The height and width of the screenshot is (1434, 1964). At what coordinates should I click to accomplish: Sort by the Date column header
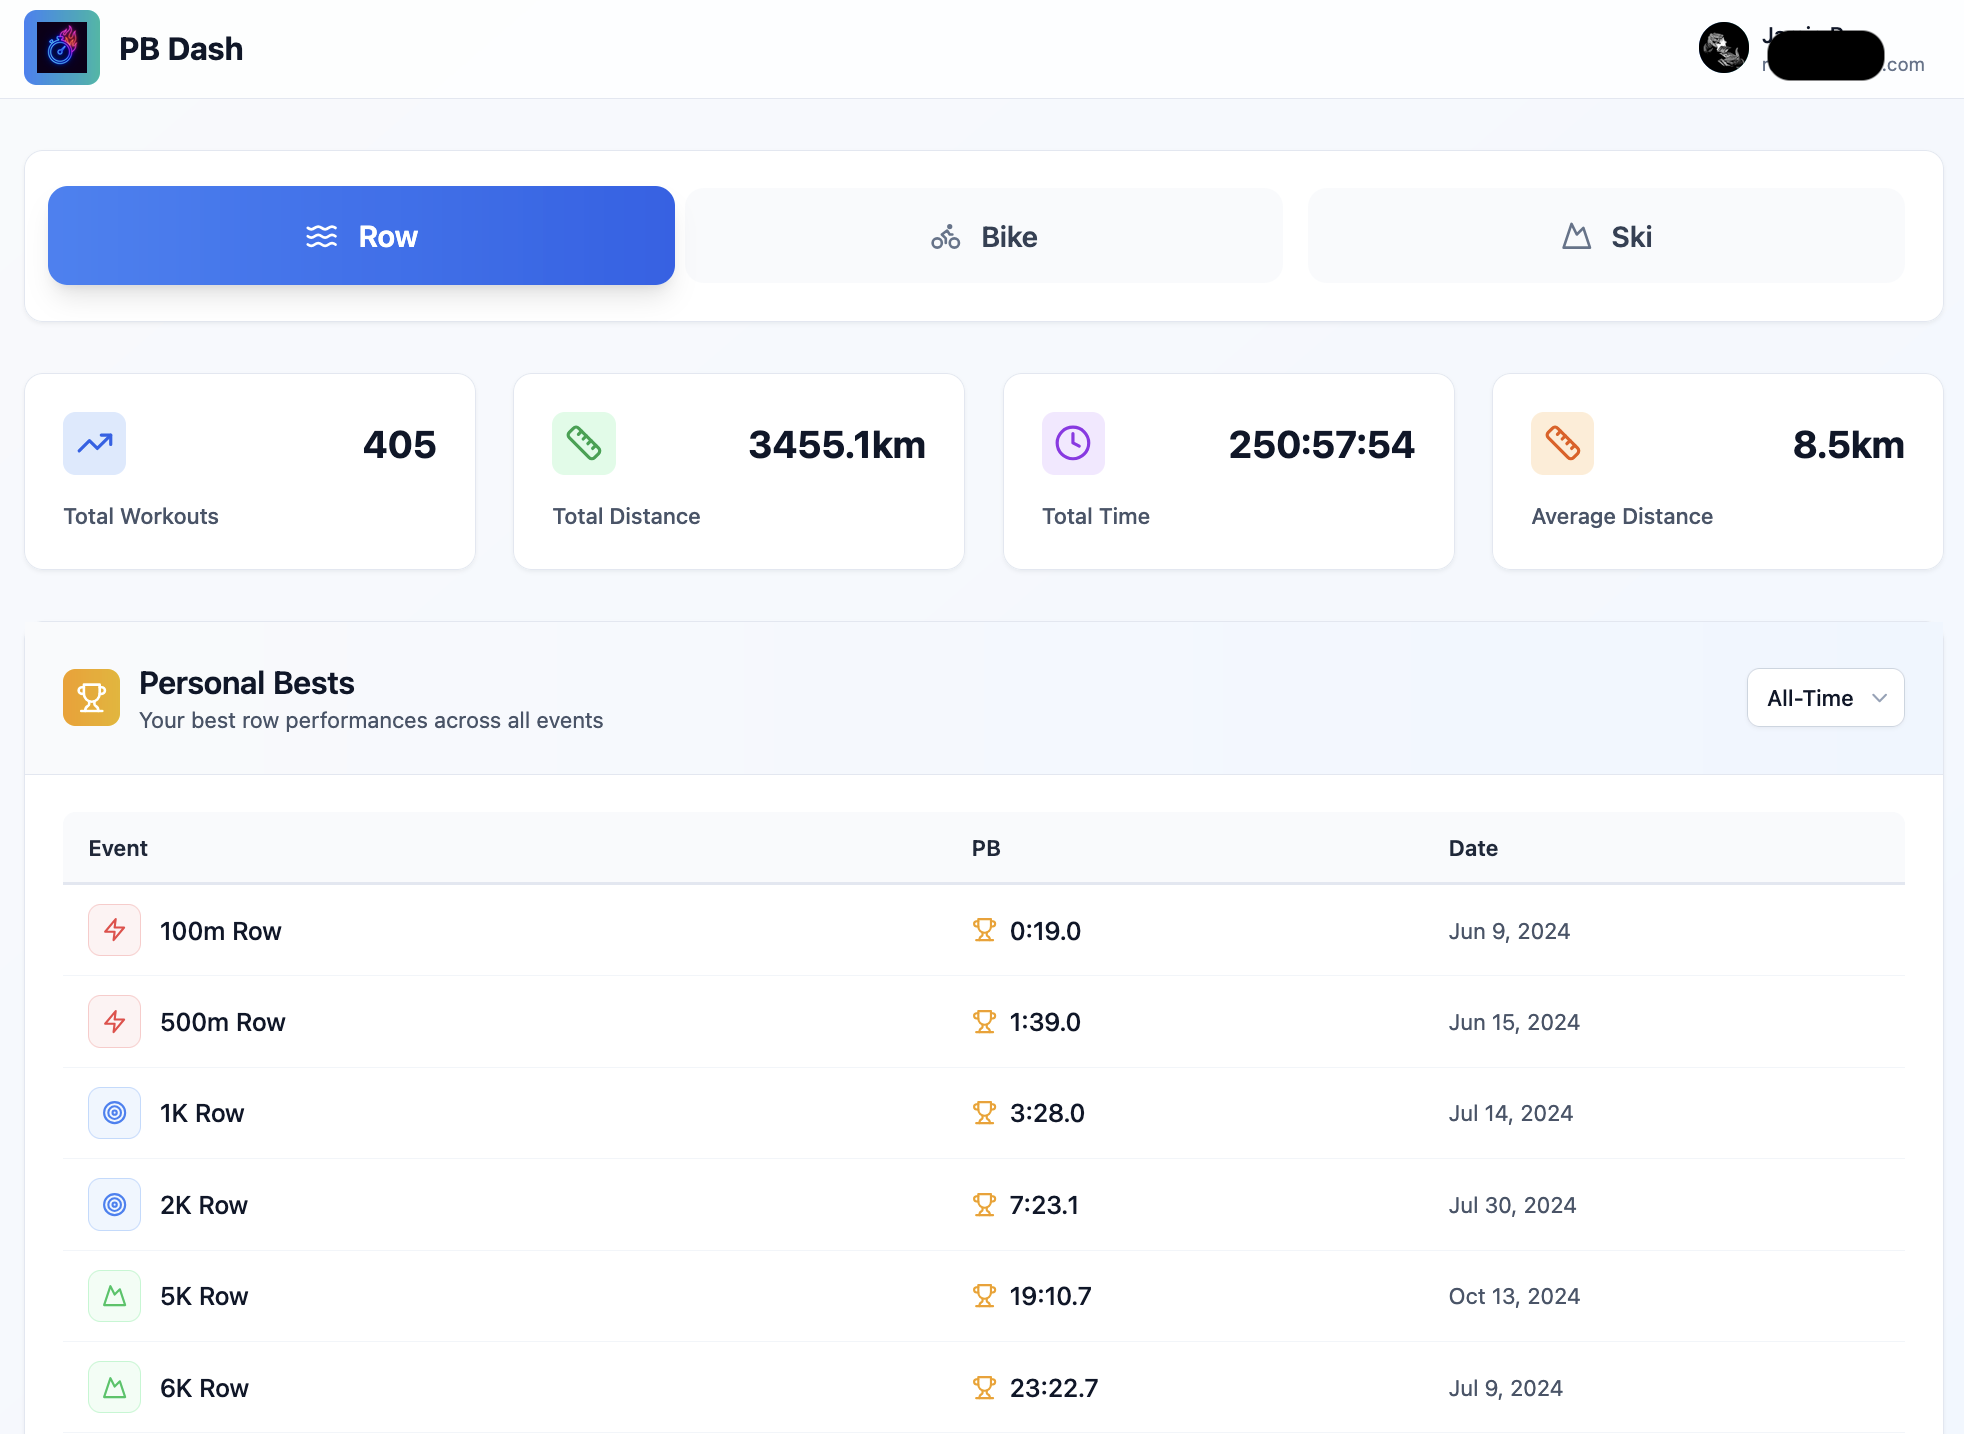[x=1472, y=848]
